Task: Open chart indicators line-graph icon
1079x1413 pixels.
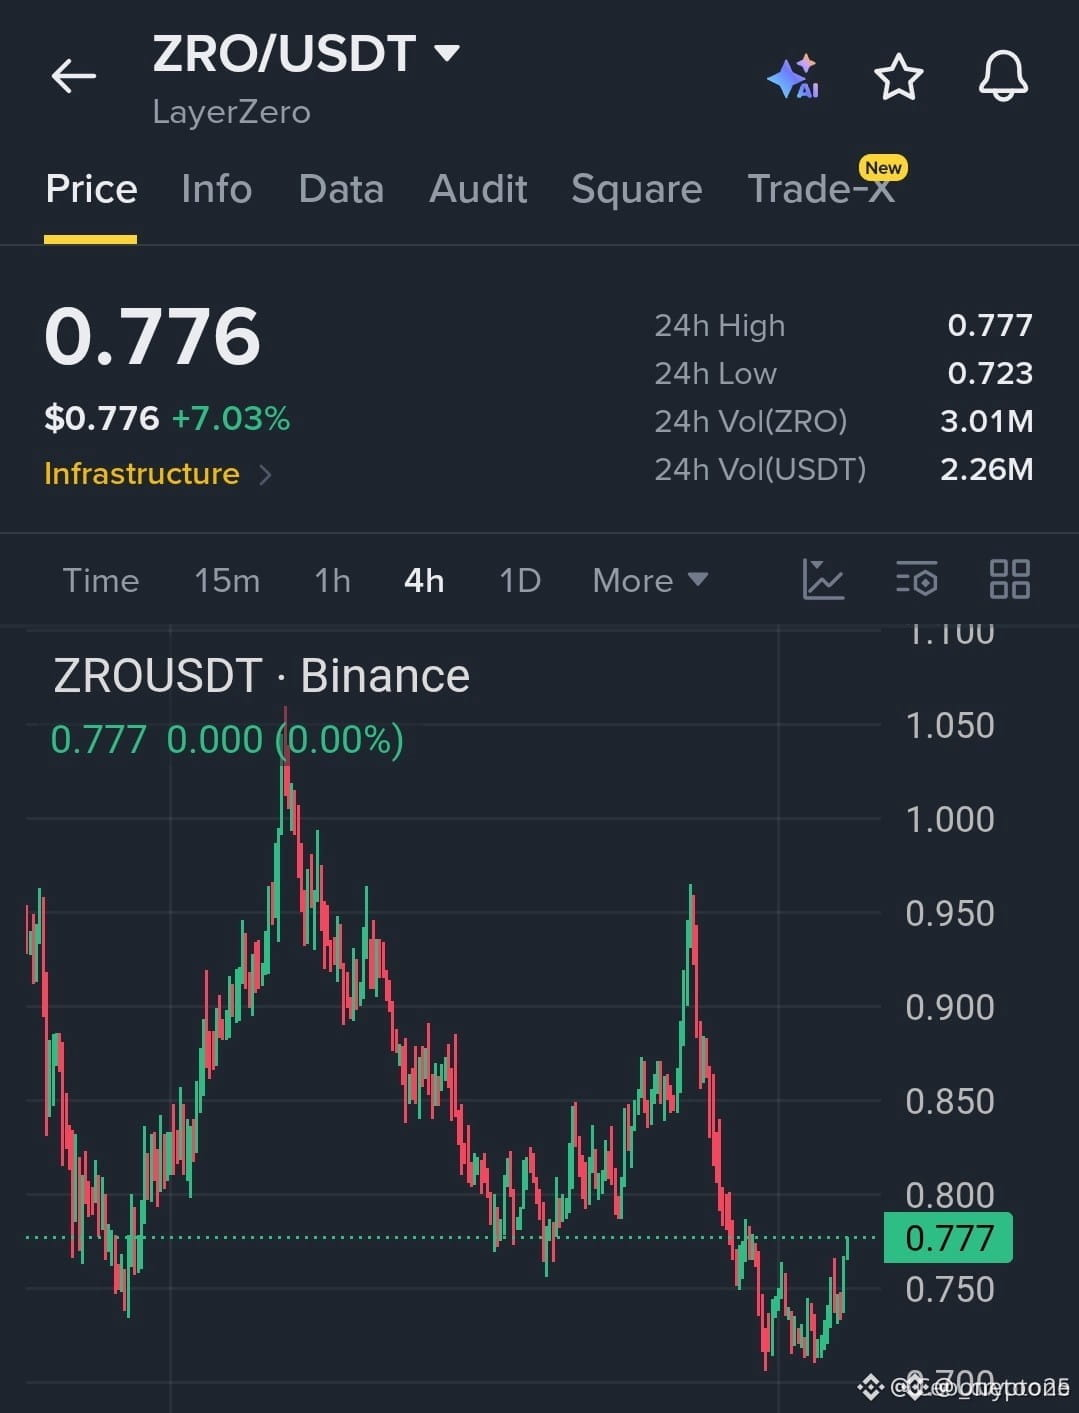Action: [x=823, y=579]
